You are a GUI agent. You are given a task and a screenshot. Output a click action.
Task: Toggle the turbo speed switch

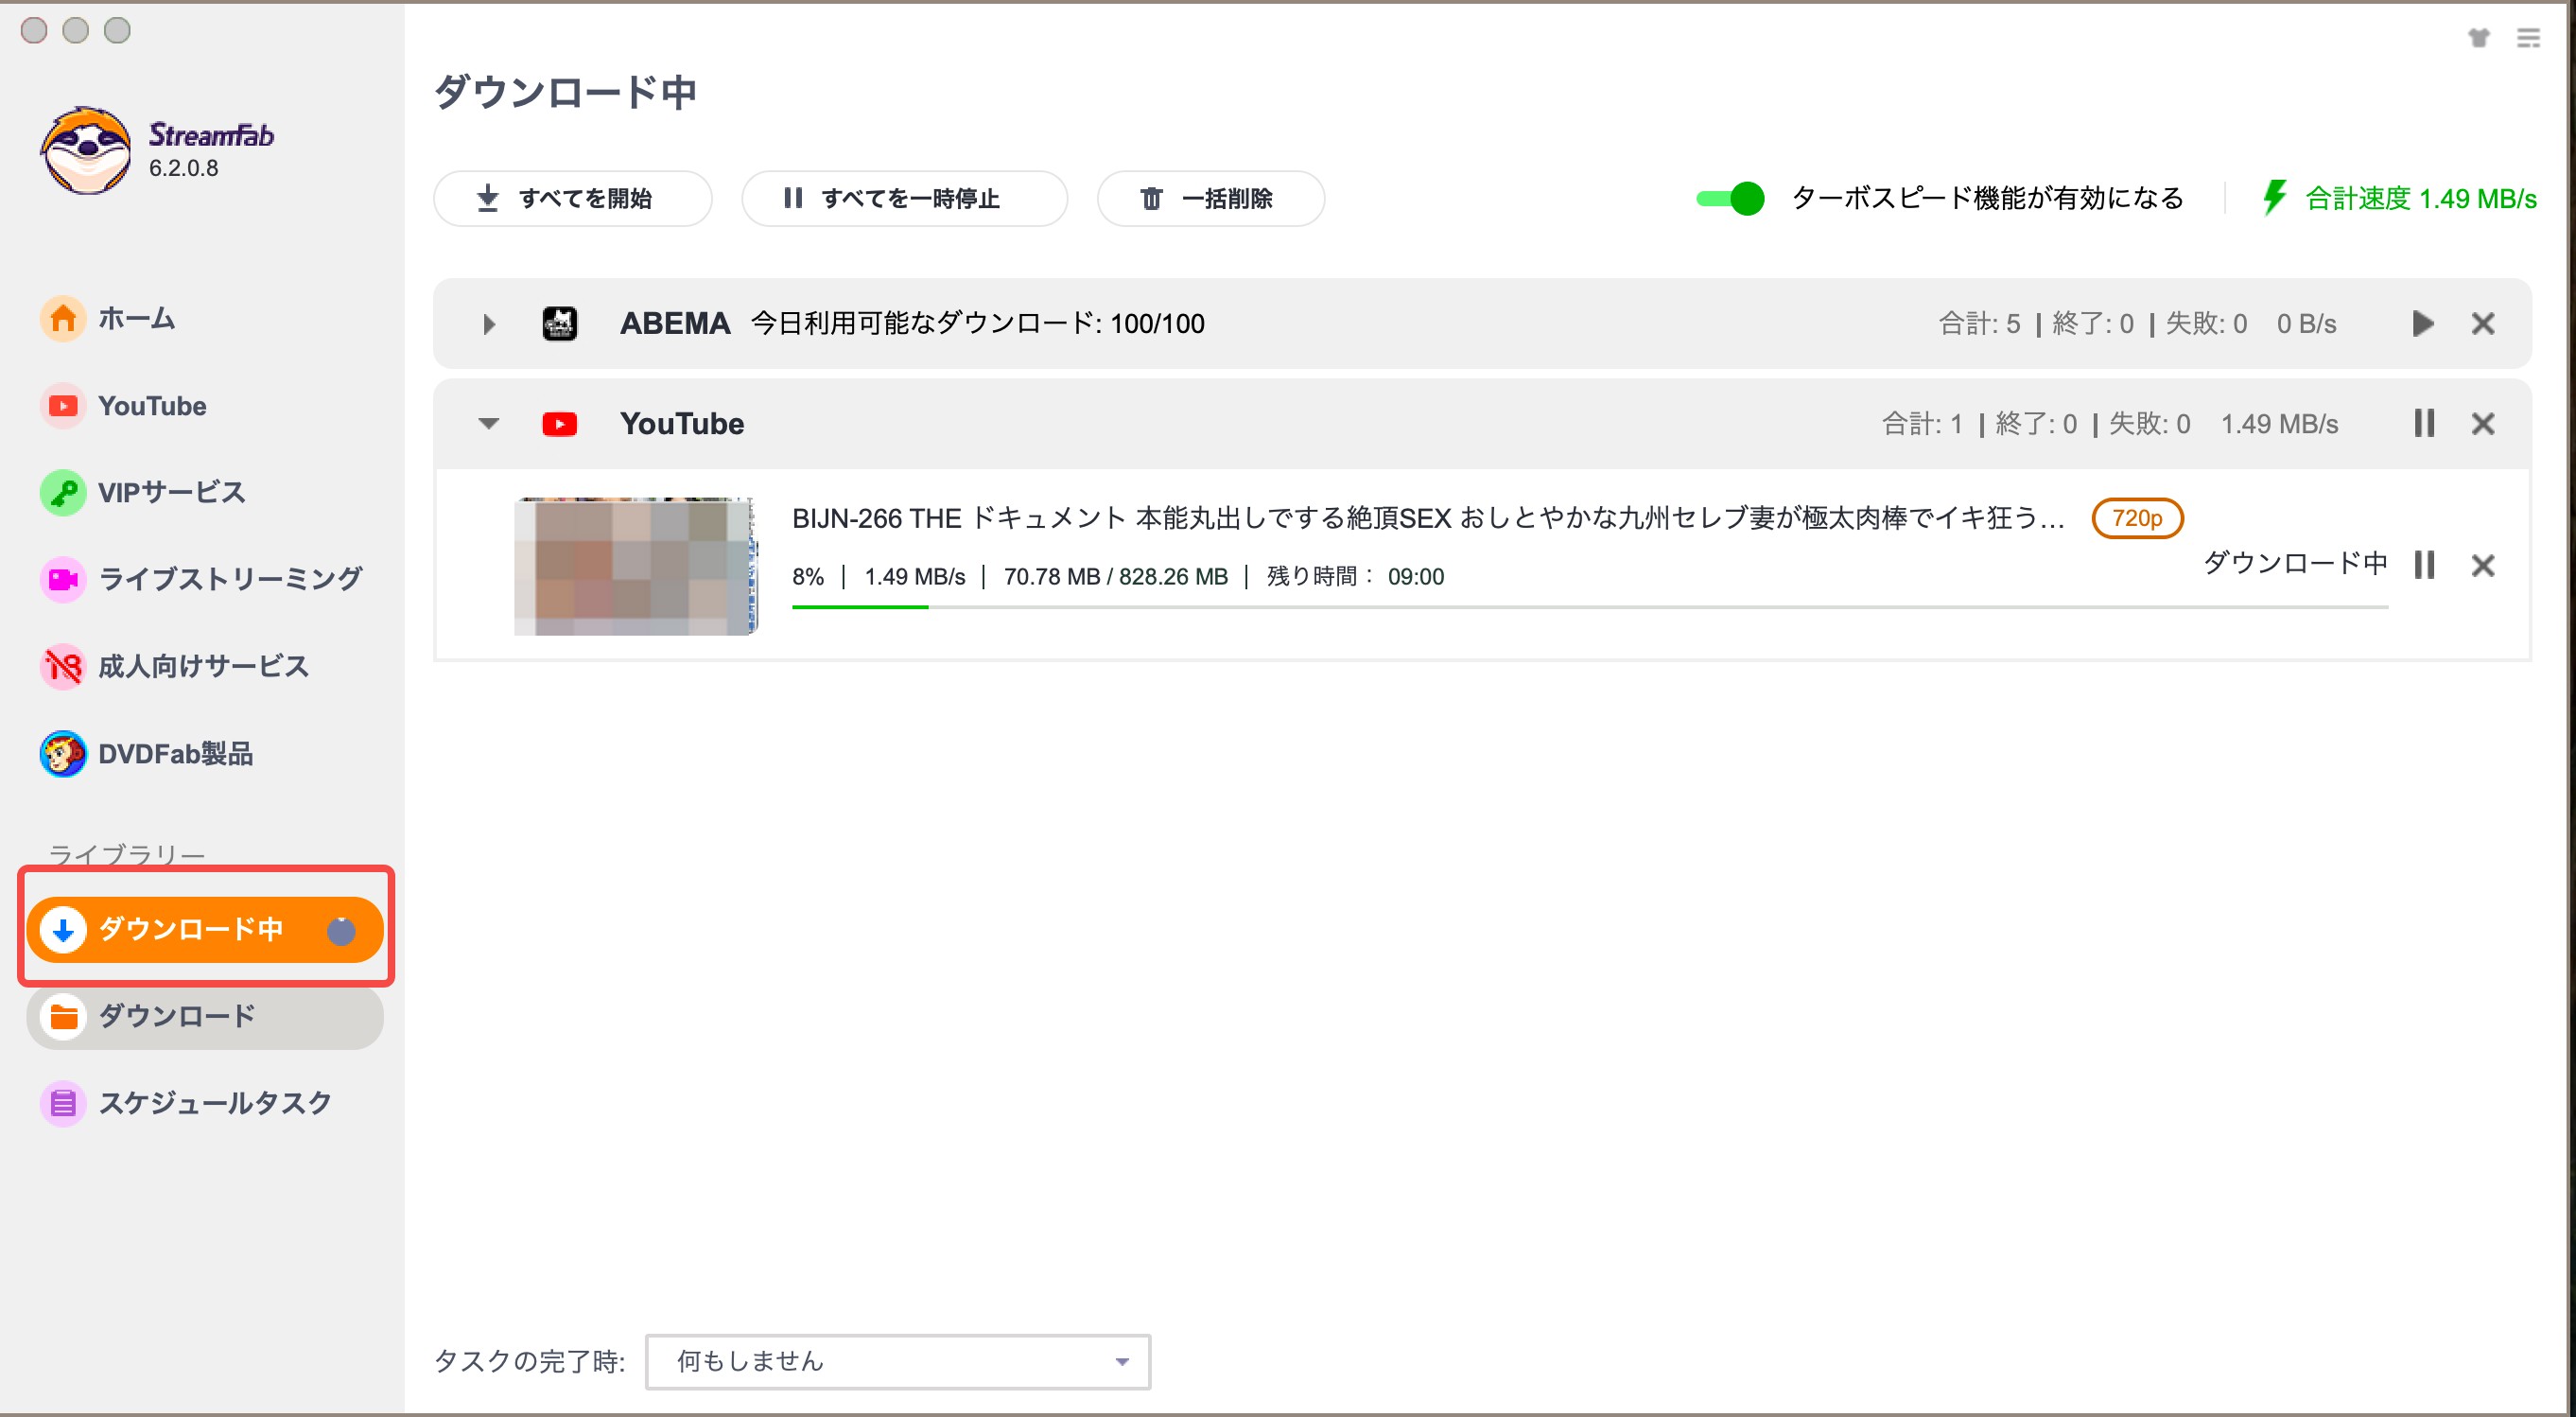(x=1730, y=198)
